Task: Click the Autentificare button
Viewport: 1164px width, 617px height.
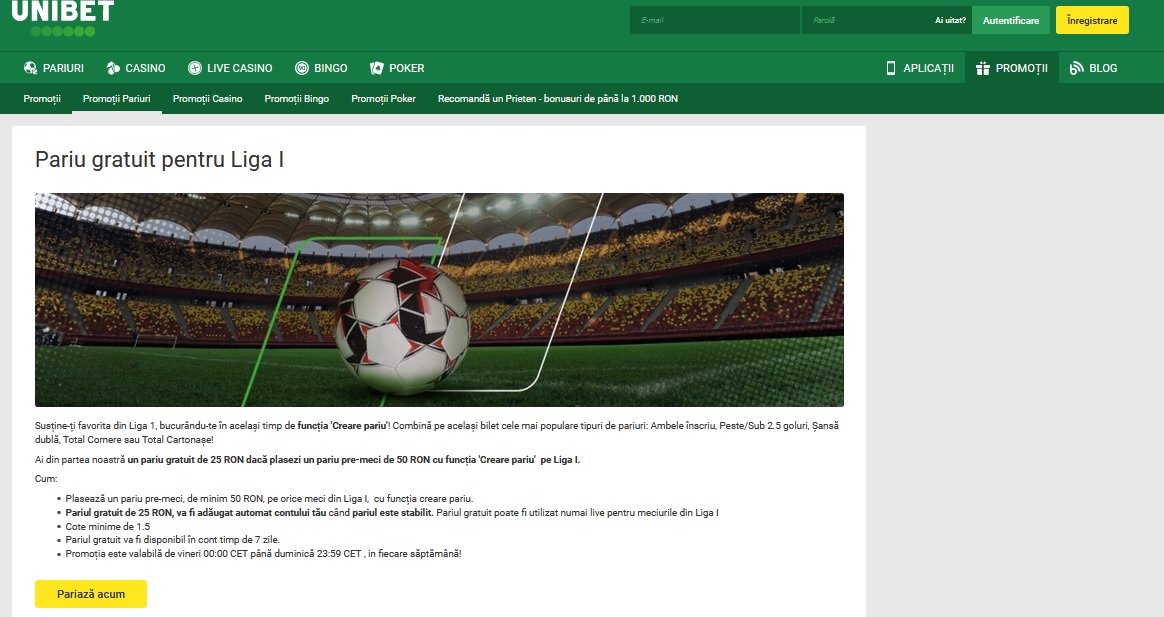Action: click(1011, 21)
